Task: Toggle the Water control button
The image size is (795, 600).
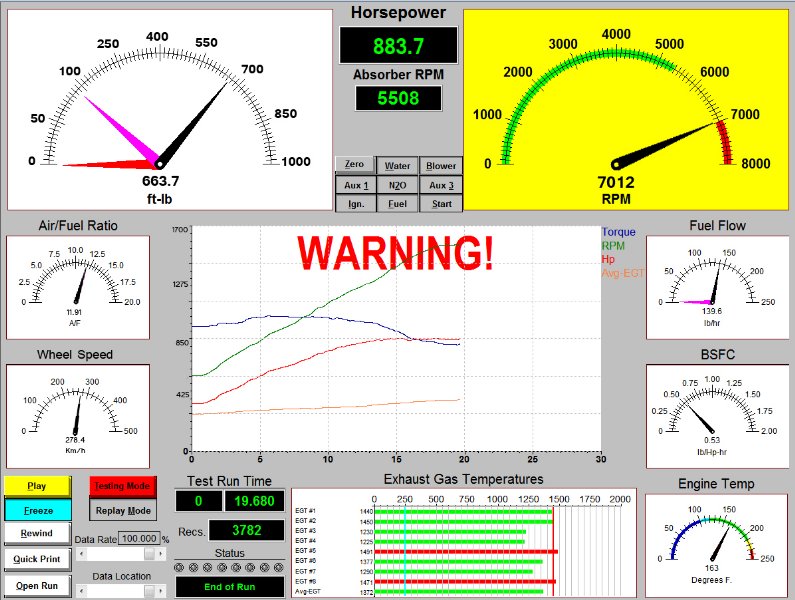Action: 398,166
